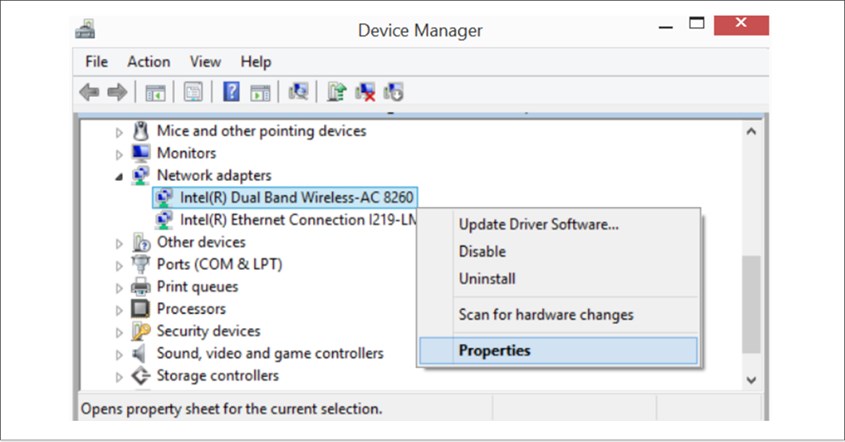This screenshot has height=442, width=845.
Task: Open the properties sheet toolbar icon
Action: (x=193, y=92)
